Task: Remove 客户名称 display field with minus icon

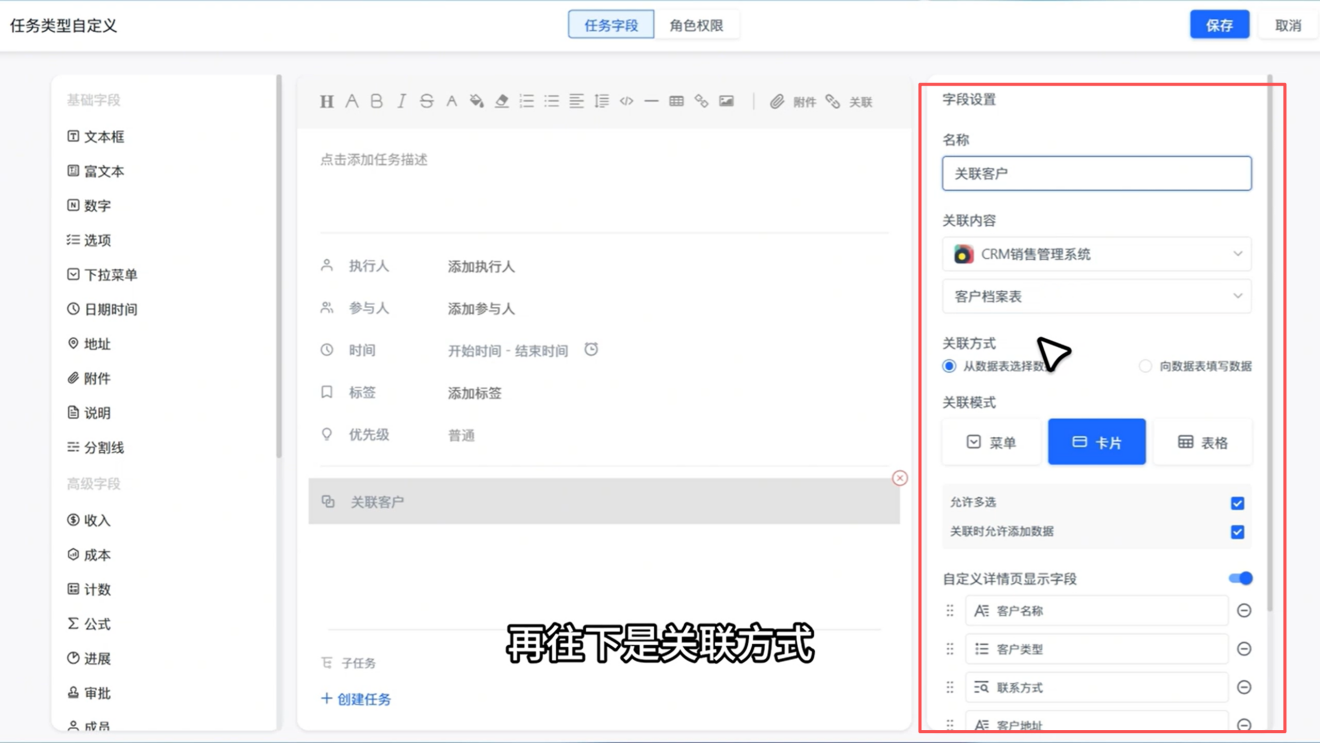Action: click(x=1244, y=610)
